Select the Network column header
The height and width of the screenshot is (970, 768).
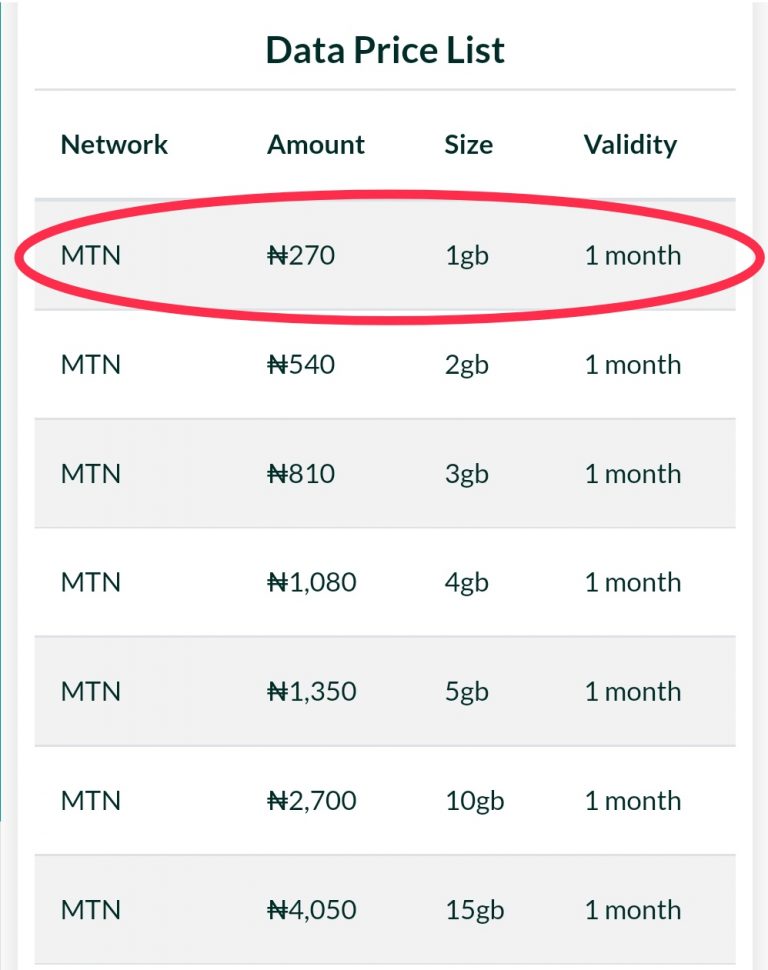click(x=114, y=145)
